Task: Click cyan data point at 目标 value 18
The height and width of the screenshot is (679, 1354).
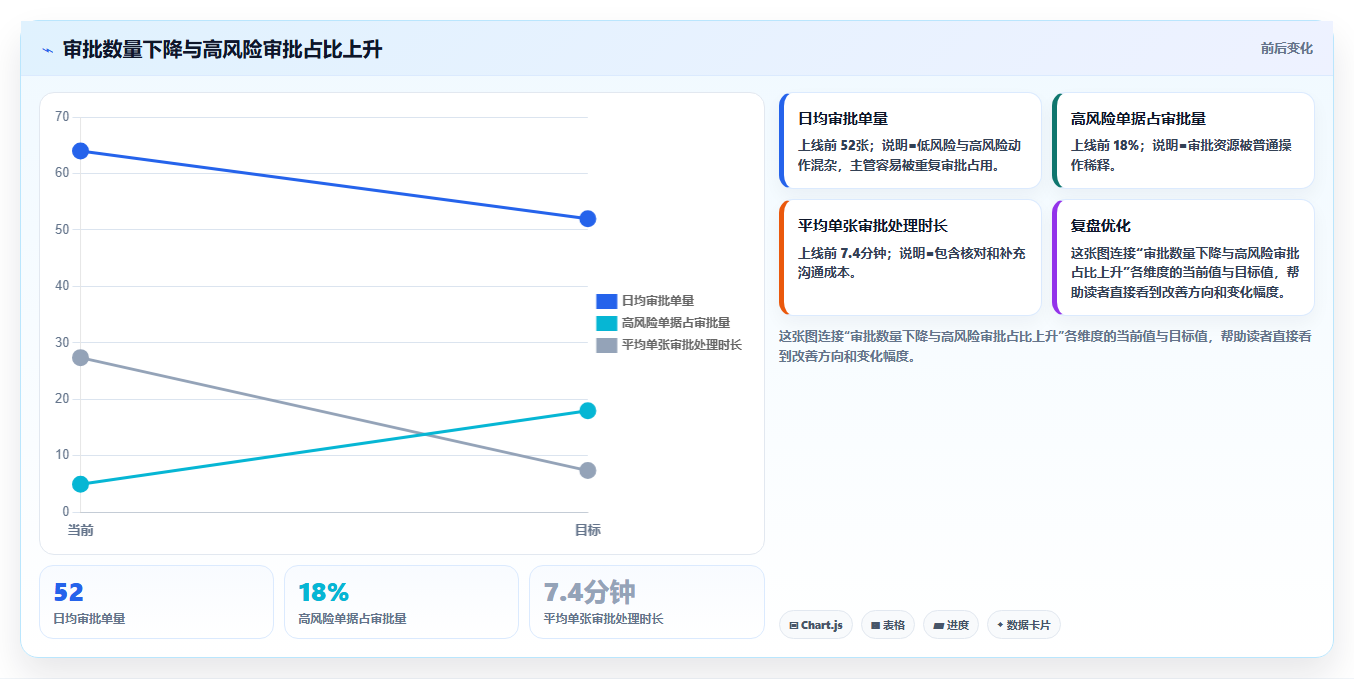Action: pyautogui.click(x=588, y=411)
